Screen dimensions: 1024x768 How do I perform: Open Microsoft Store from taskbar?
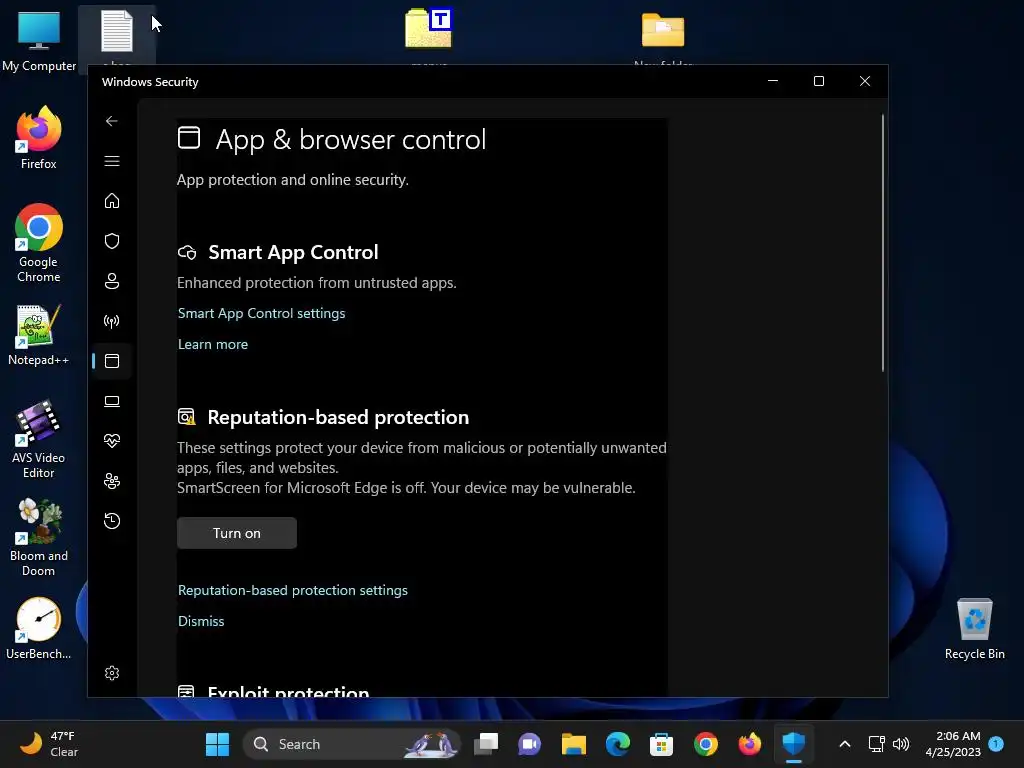pos(662,744)
